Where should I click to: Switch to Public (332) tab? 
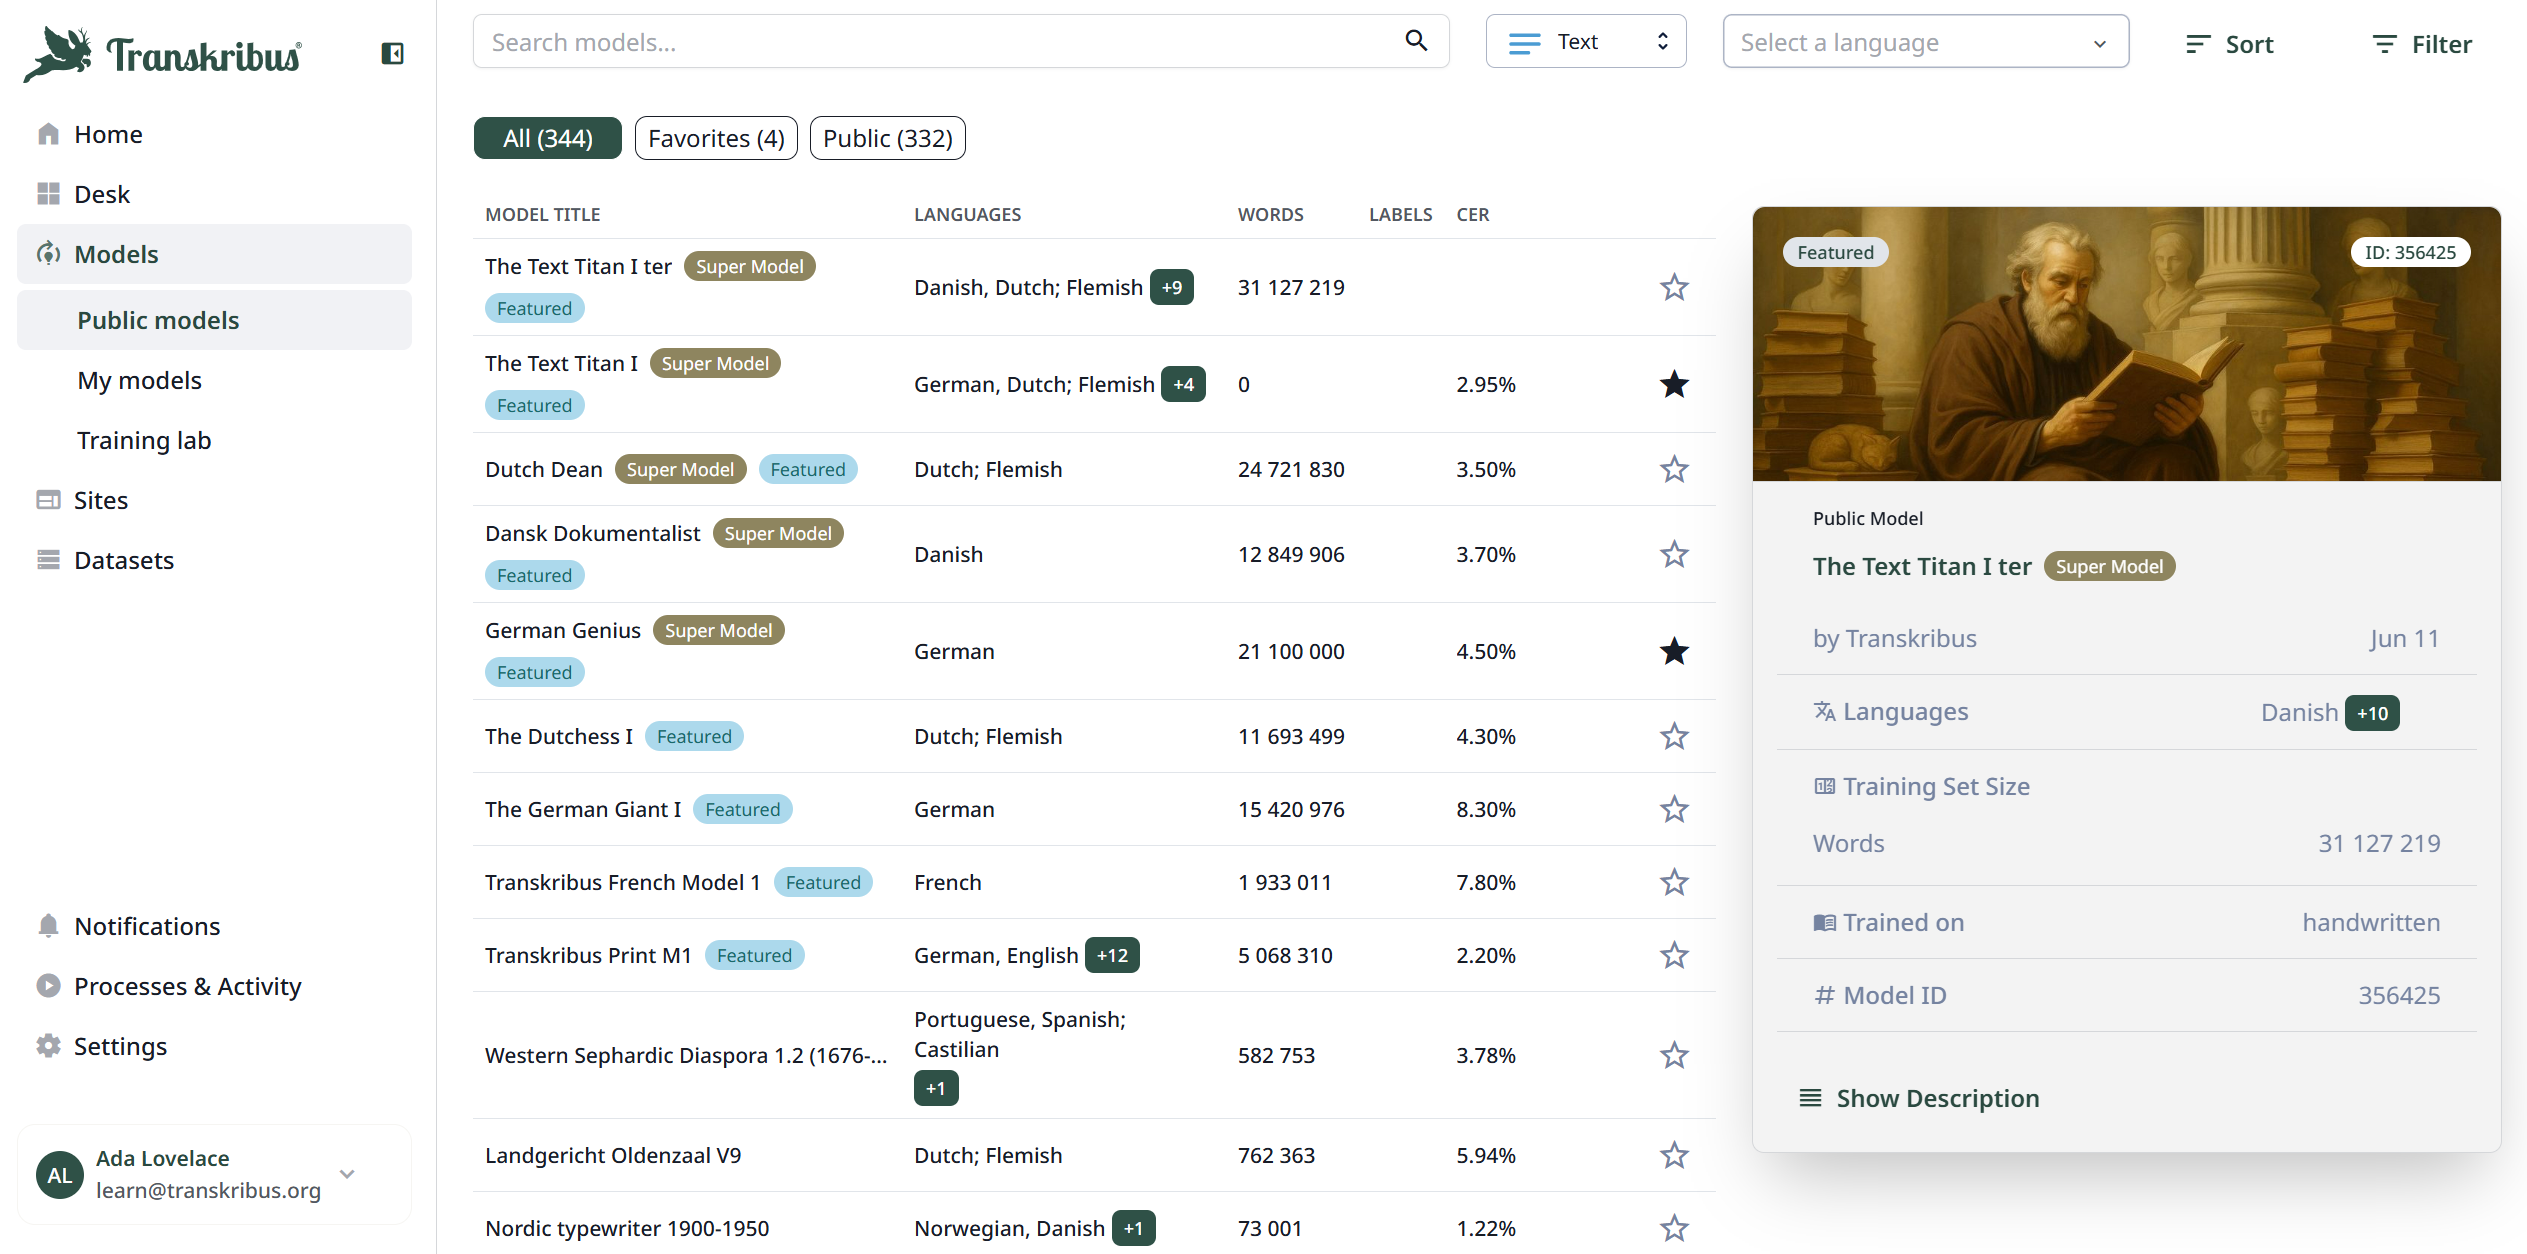click(887, 138)
